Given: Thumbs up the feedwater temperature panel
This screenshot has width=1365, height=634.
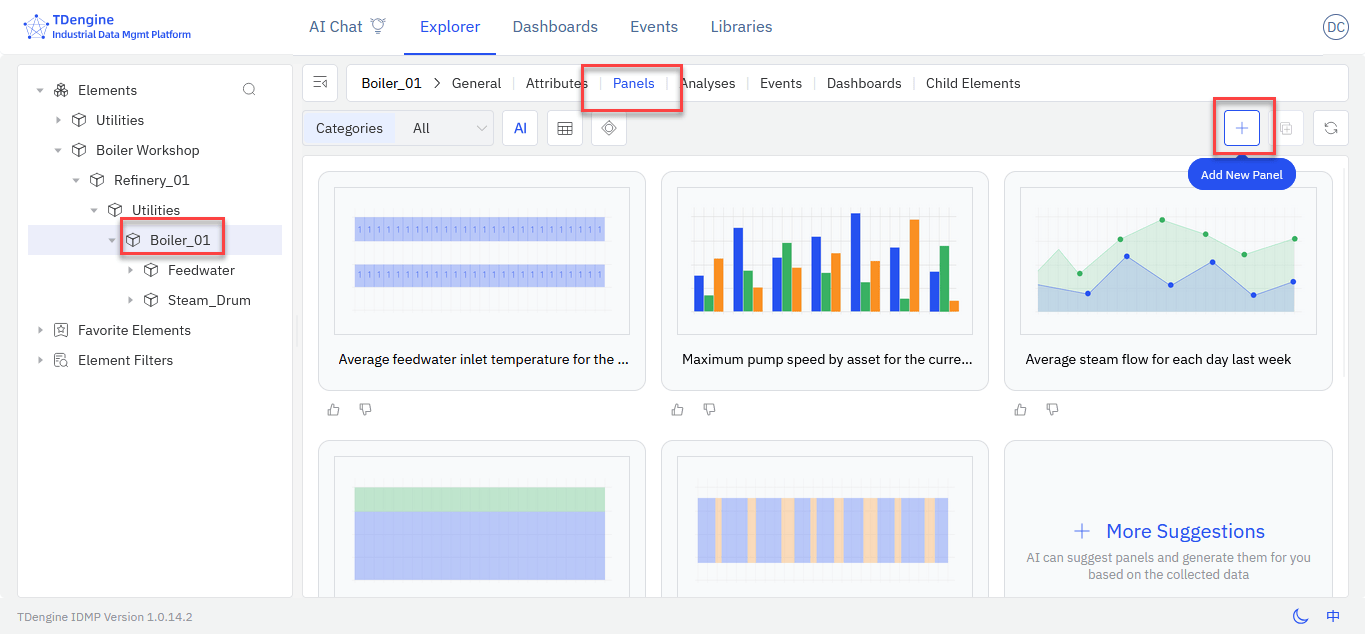Looking at the screenshot, I should 334,409.
